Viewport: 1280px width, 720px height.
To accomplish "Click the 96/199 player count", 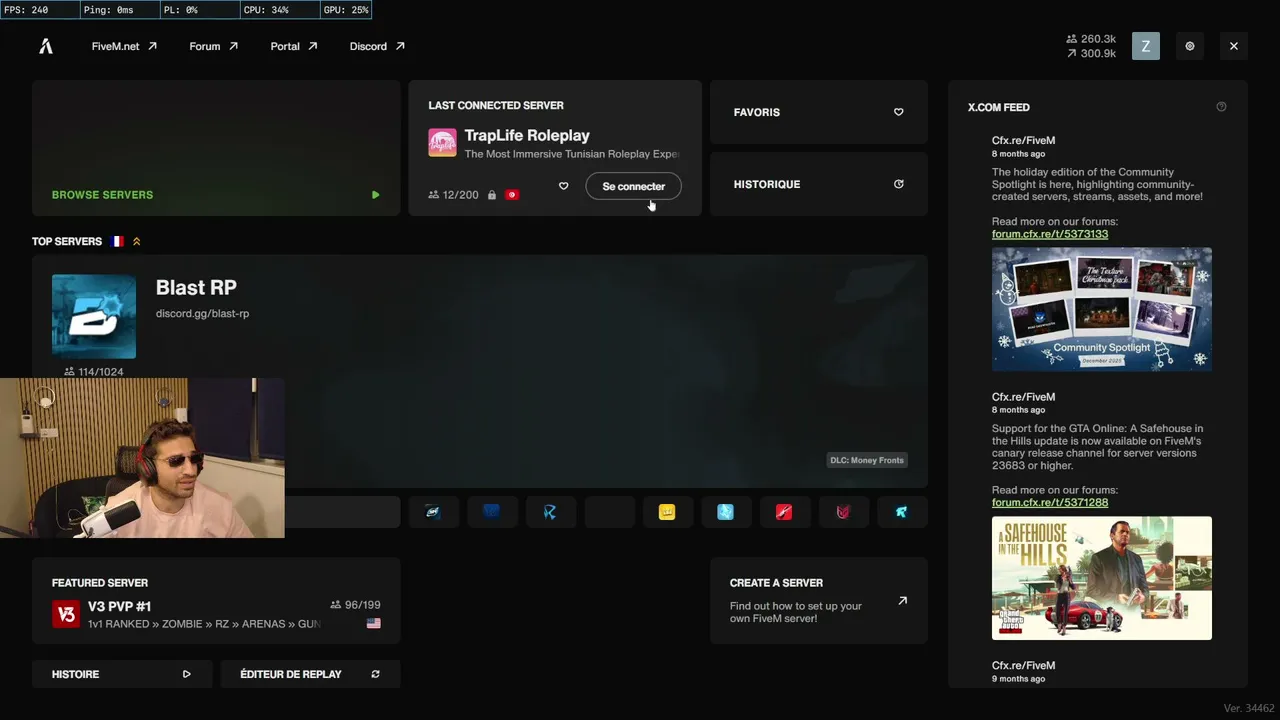I will point(355,605).
